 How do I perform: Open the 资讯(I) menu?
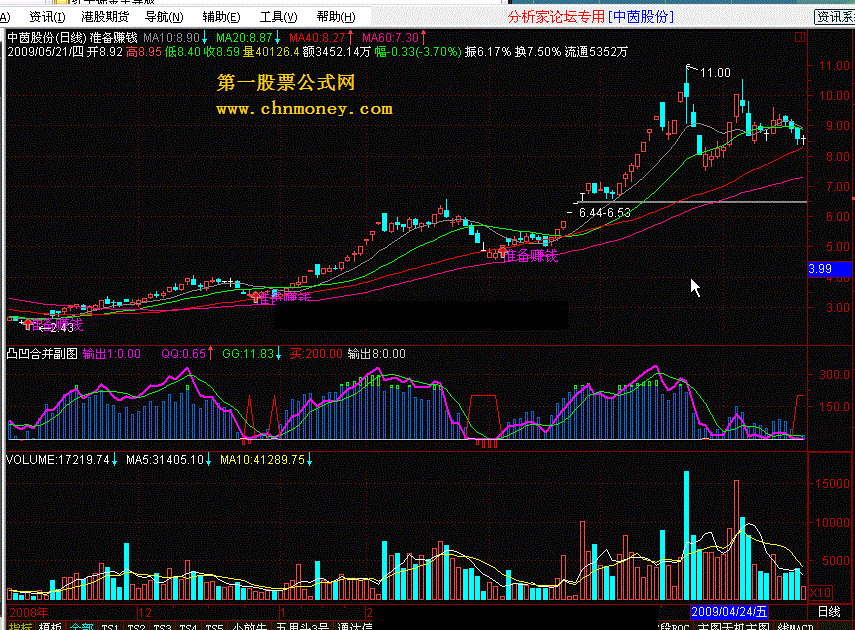pyautogui.click(x=47, y=17)
